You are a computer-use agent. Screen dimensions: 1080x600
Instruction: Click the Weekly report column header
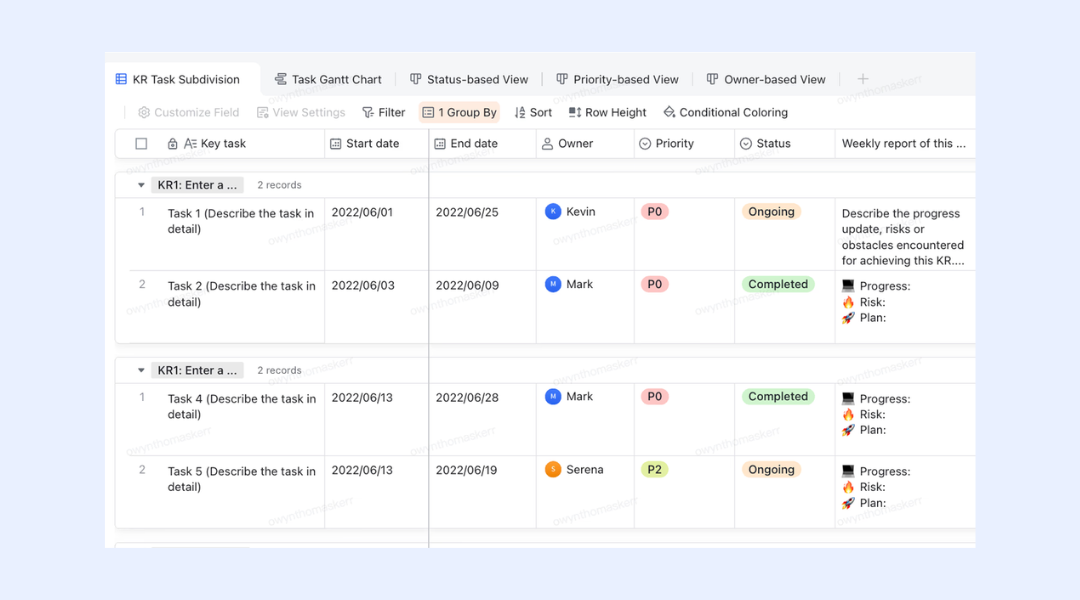click(x=905, y=143)
